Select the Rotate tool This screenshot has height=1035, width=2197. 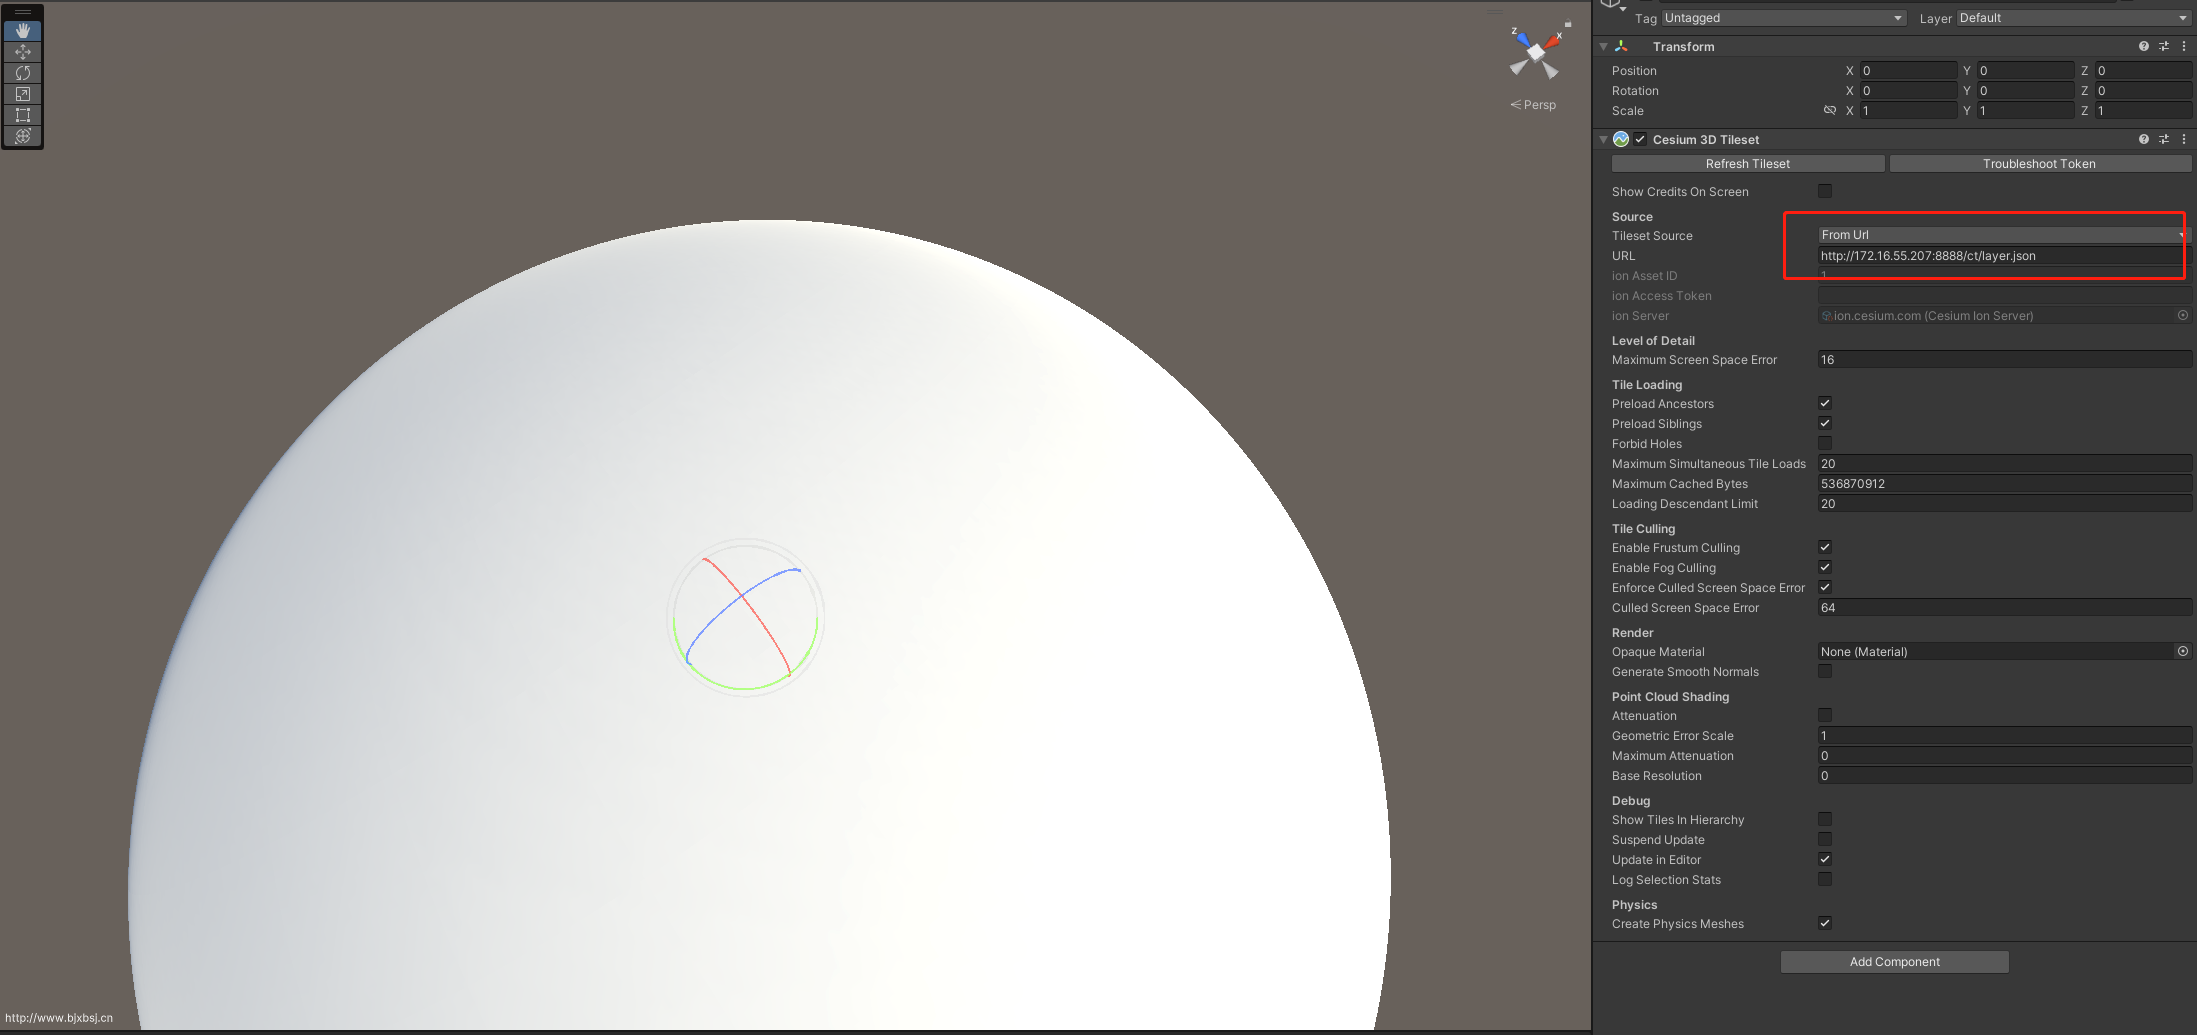(x=22, y=73)
